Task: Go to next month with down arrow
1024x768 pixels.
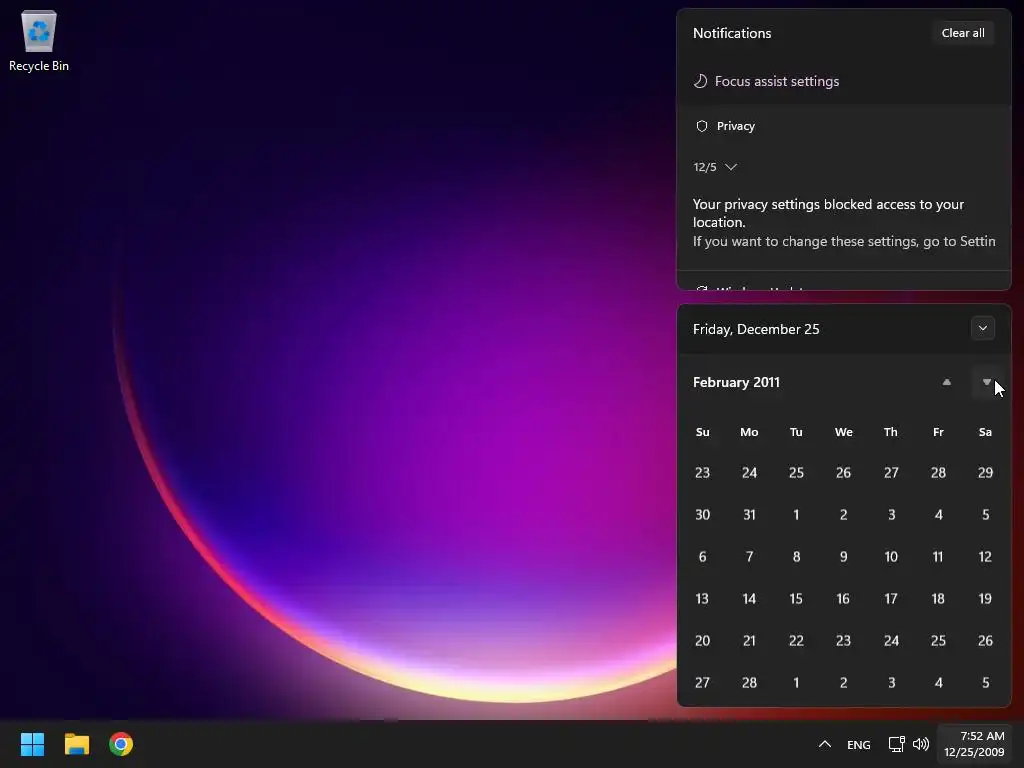Action: click(986, 382)
